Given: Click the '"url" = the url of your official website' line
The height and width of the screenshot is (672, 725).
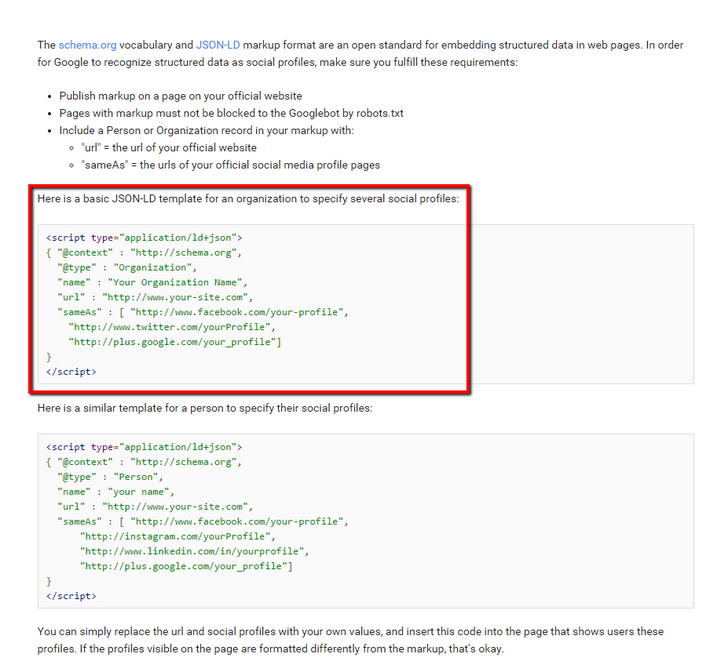Looking at the screenshot, I should coord(169,148).
